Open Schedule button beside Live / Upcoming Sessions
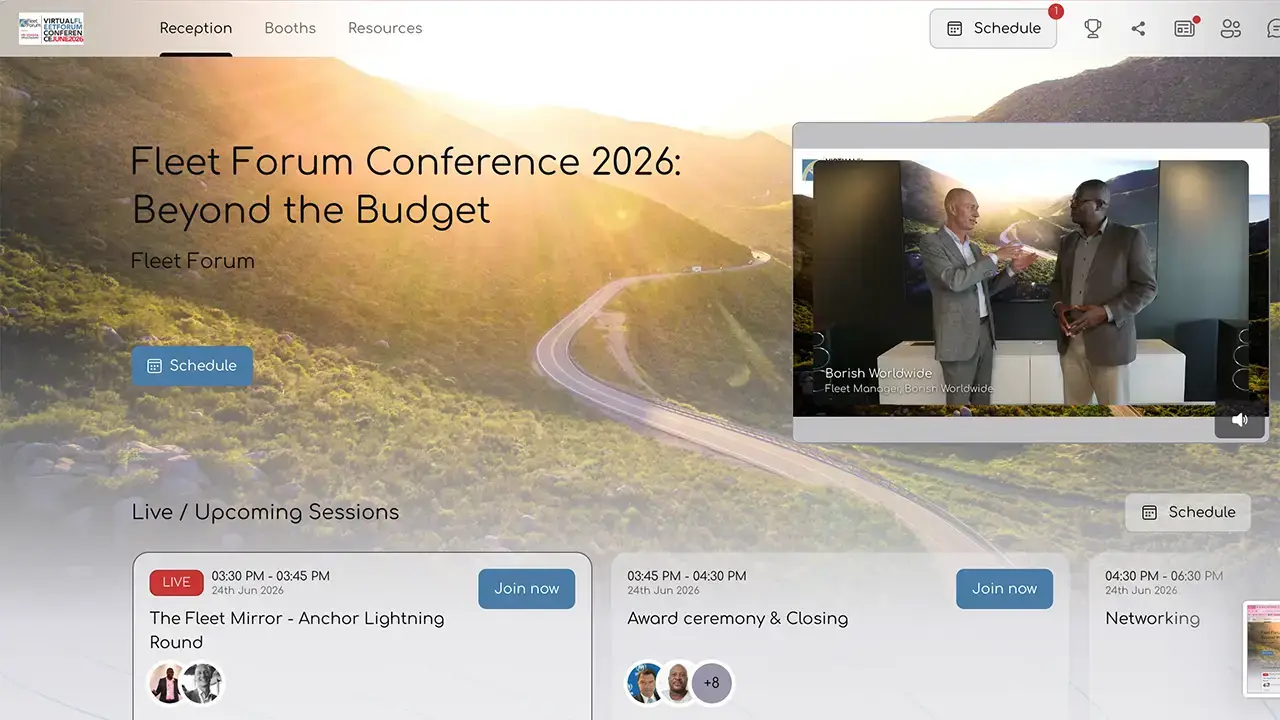Screen dimensions: 1280x720 [x=1188, y=512]
